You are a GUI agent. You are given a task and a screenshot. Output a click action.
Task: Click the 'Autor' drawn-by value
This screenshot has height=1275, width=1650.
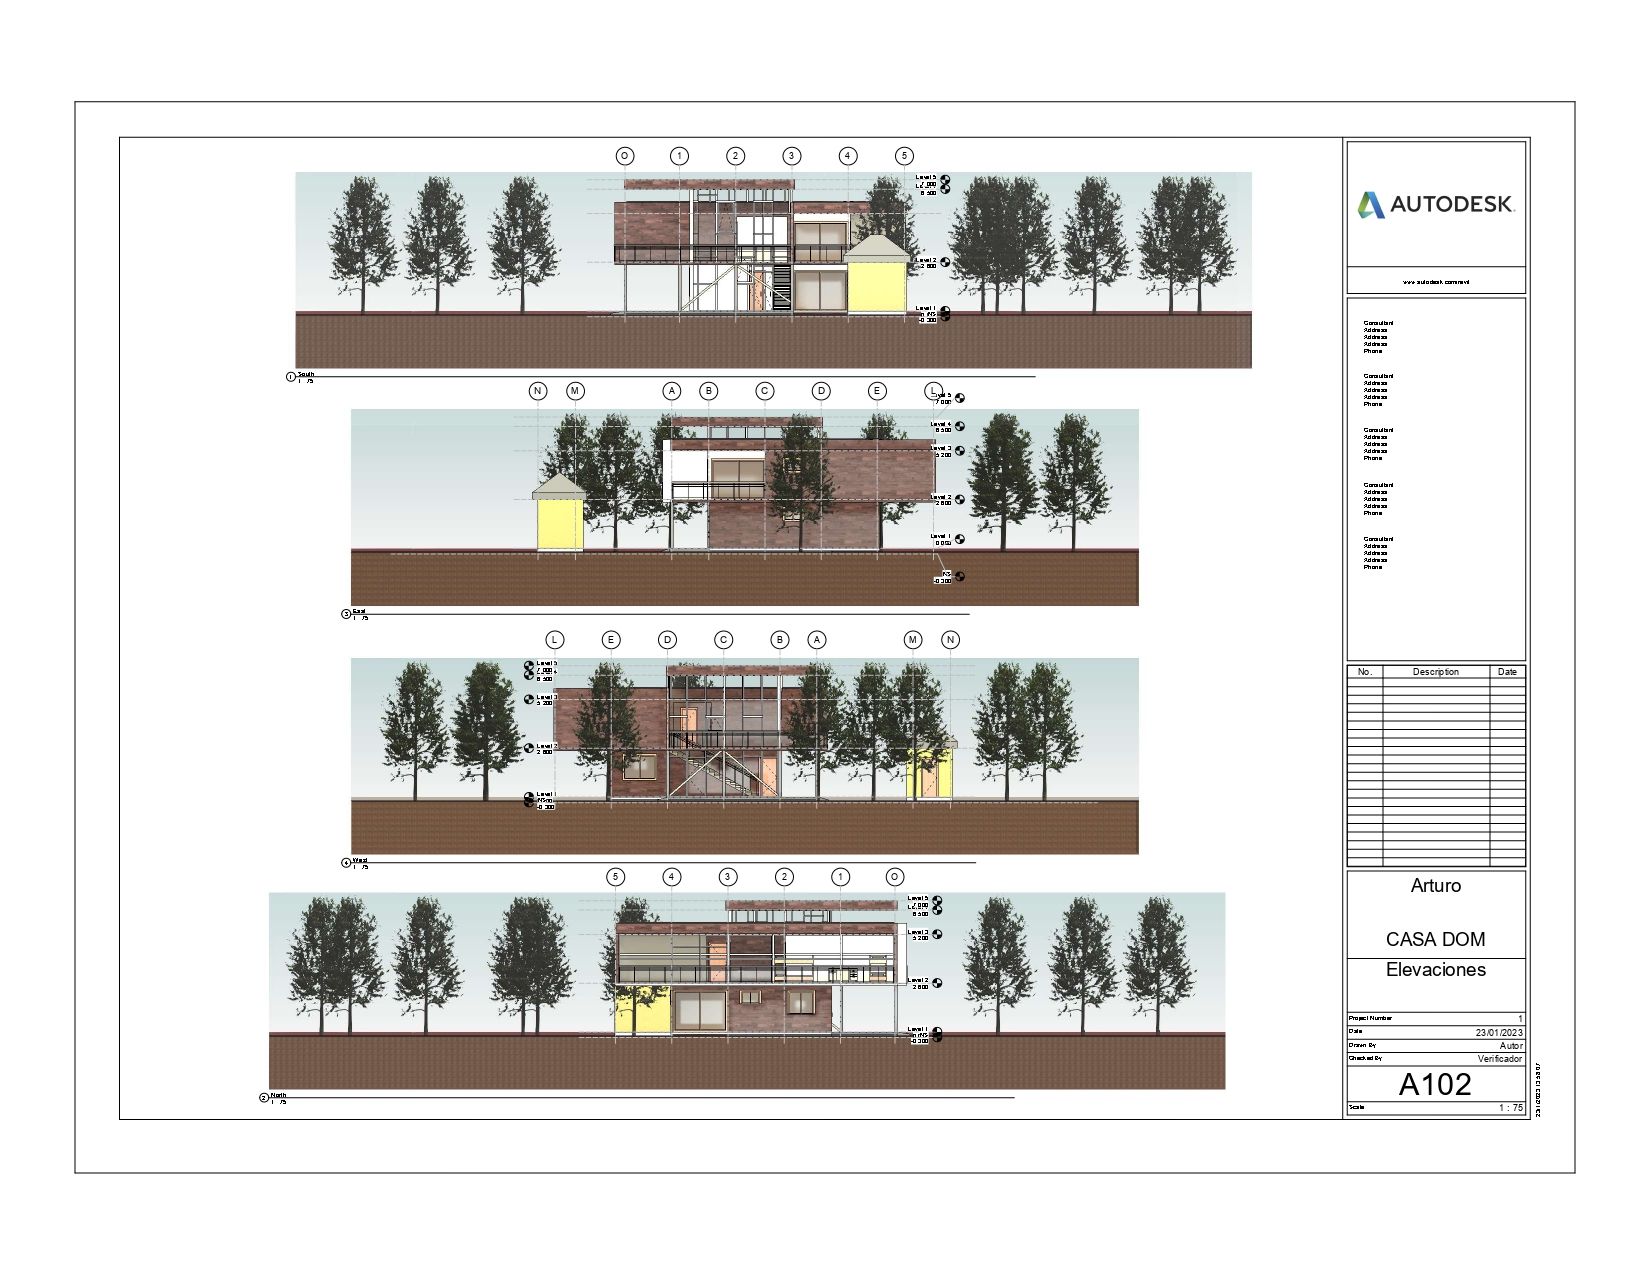point(1511,1046)
